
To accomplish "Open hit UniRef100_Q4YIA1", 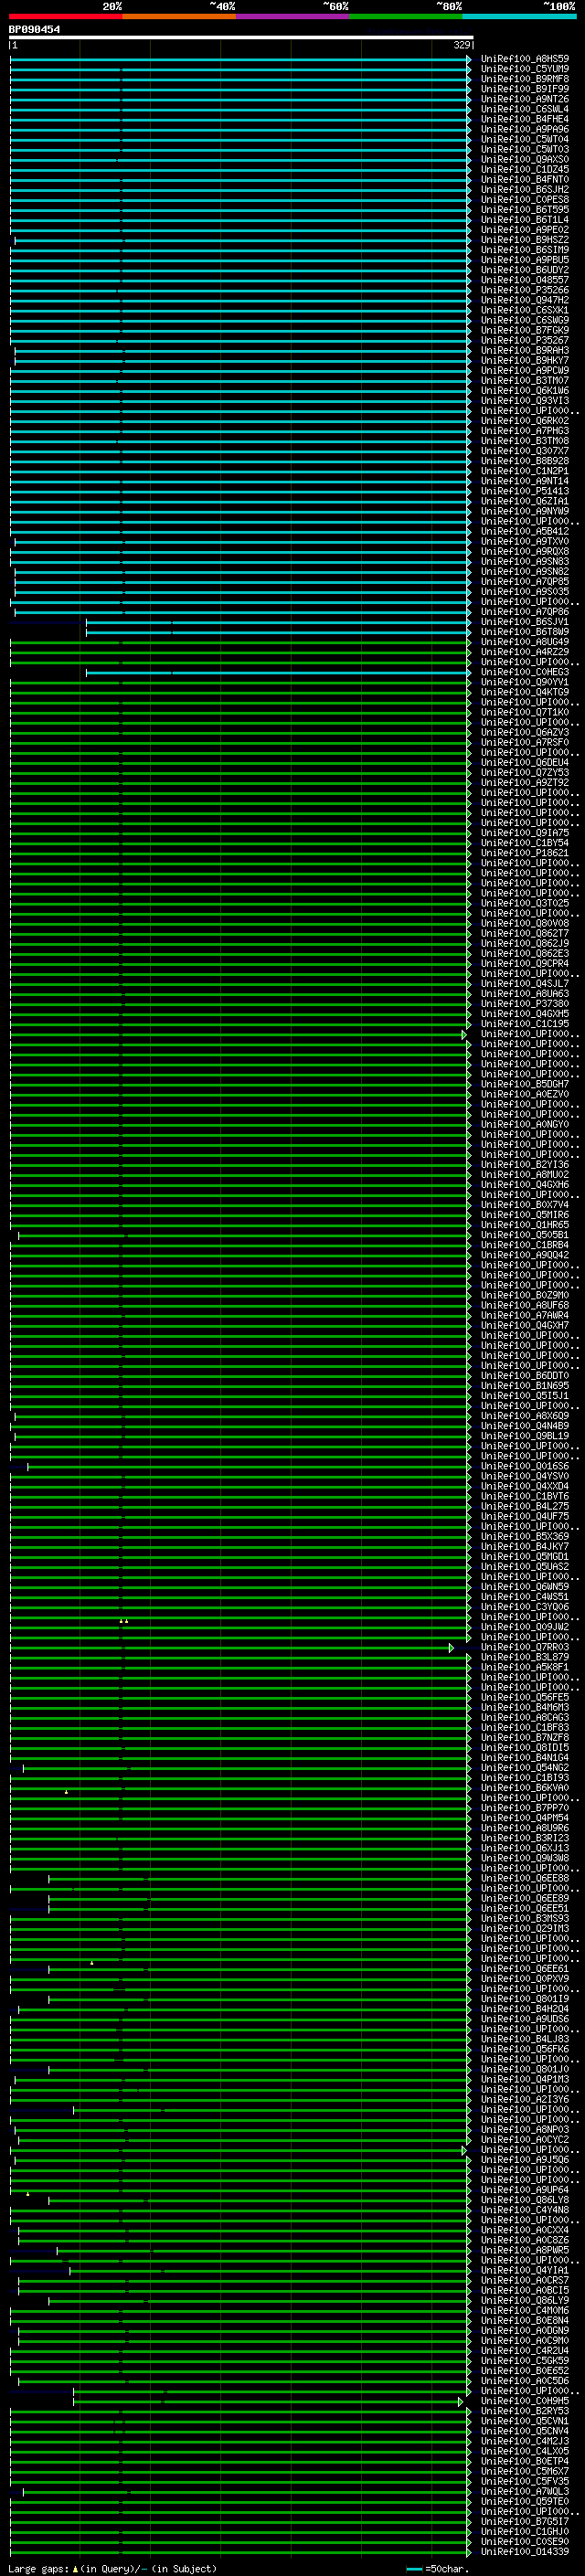I will [x=525, y=2270].
